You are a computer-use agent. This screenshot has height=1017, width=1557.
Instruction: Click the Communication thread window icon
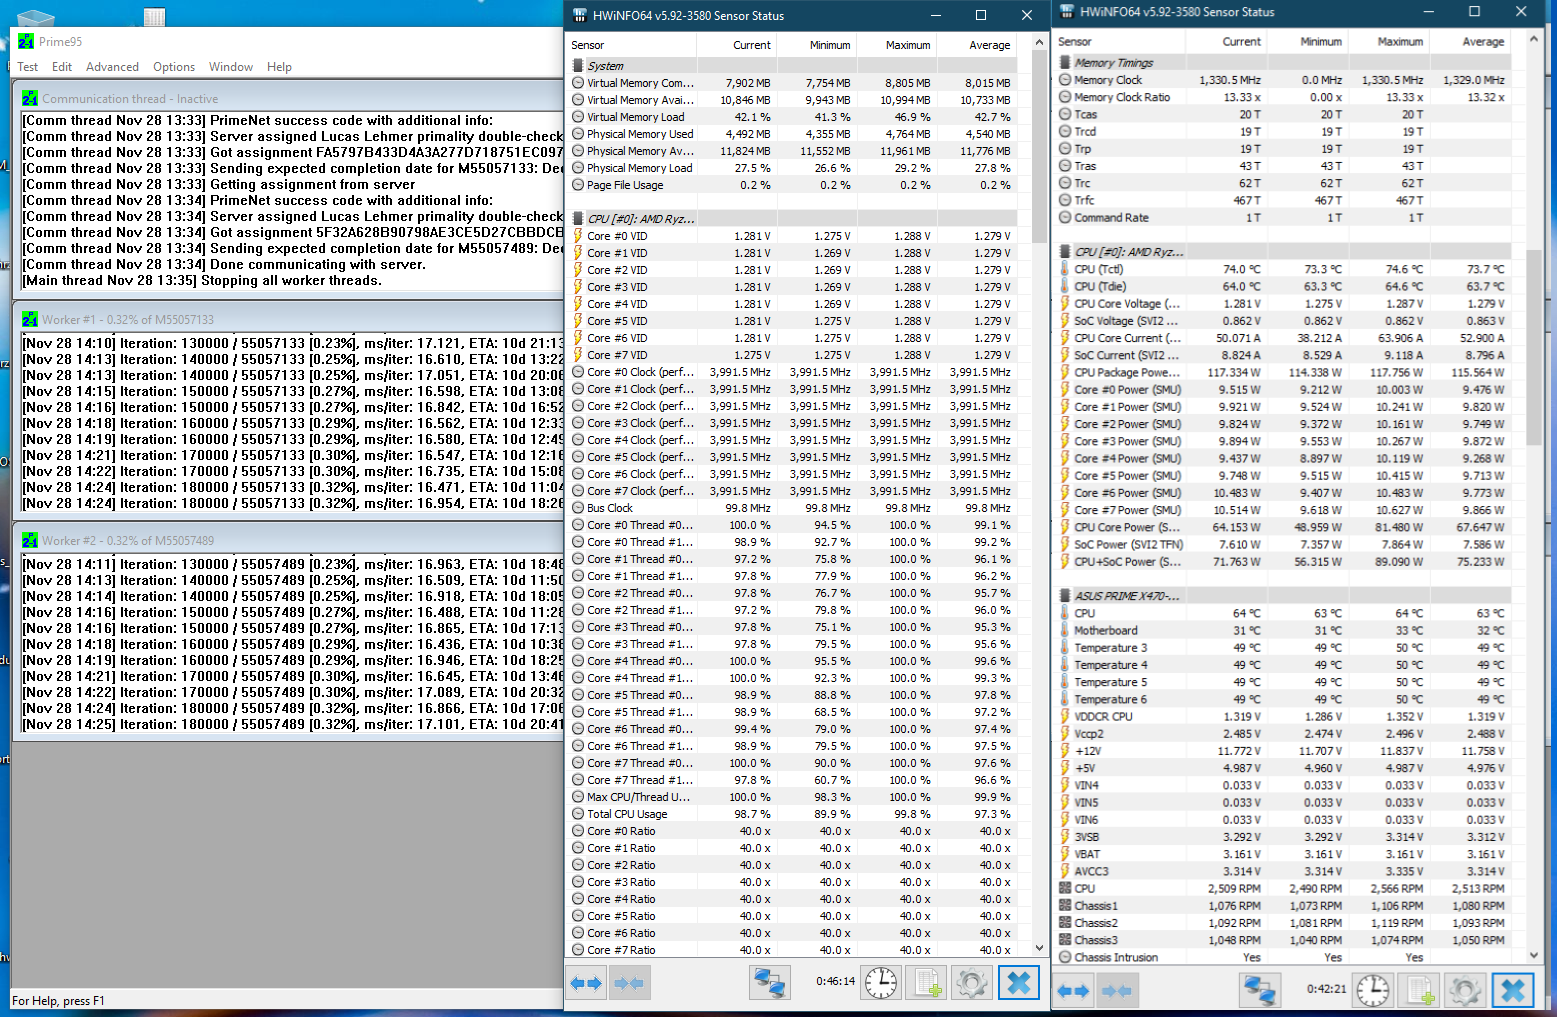point(30,98)
